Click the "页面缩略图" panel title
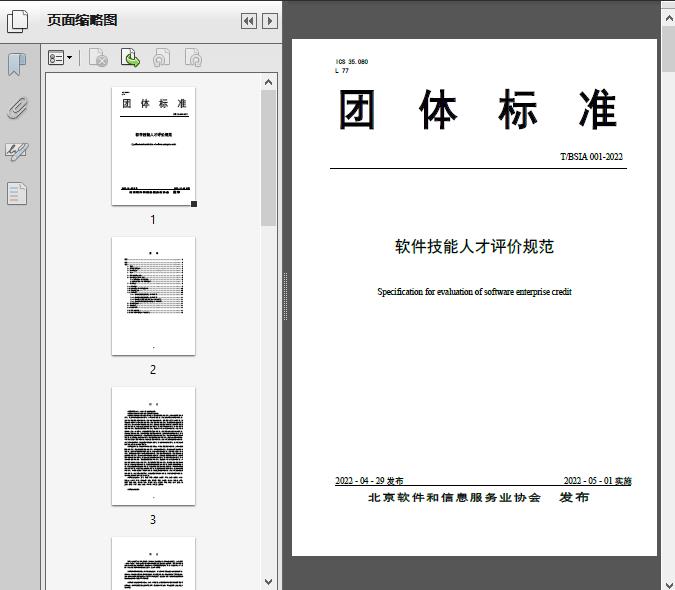Viewport: 675px width, 590px height. coord(82,20)
